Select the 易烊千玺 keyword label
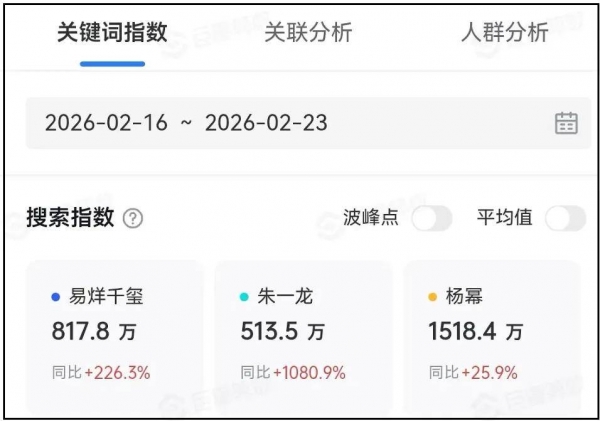The width and height of the screenshot is (600, 421). click(108, 297)
